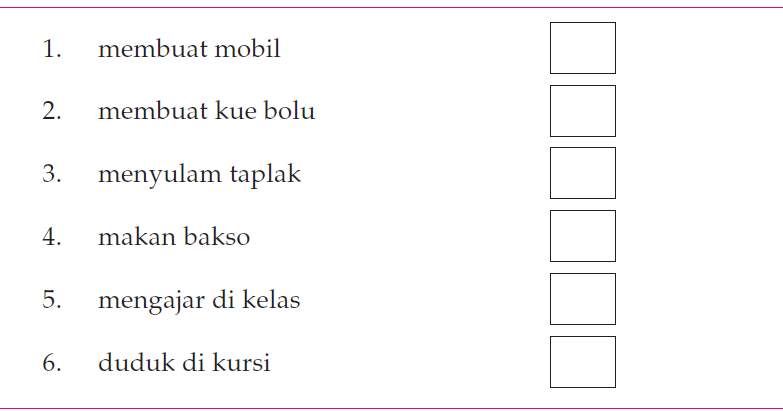This screenshot has width=783, height=411.
Task: Click the item number 4 label
Action: [x=52, y=237]
